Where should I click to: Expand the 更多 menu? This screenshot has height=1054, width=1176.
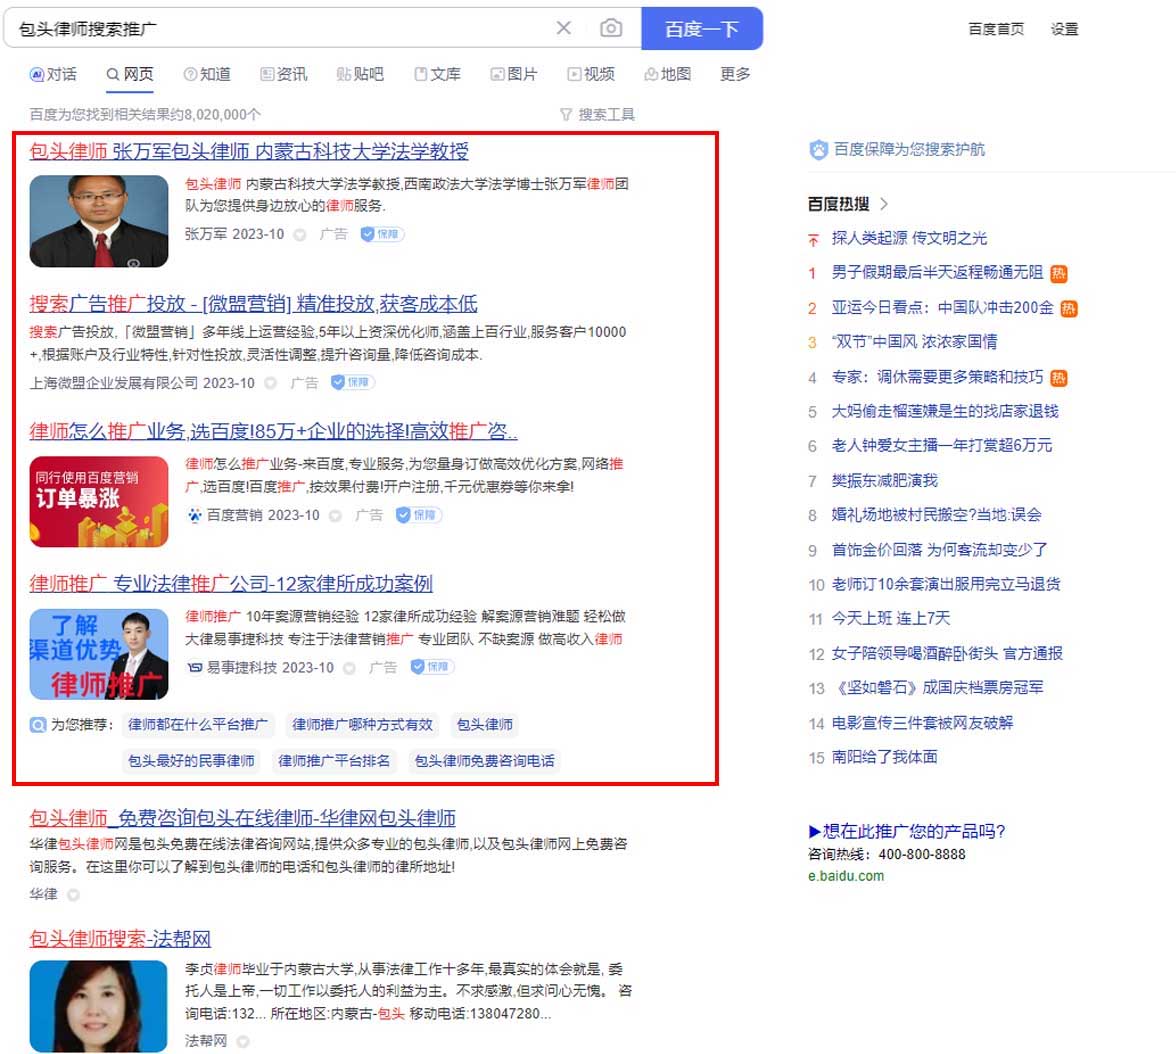[735, 74]
